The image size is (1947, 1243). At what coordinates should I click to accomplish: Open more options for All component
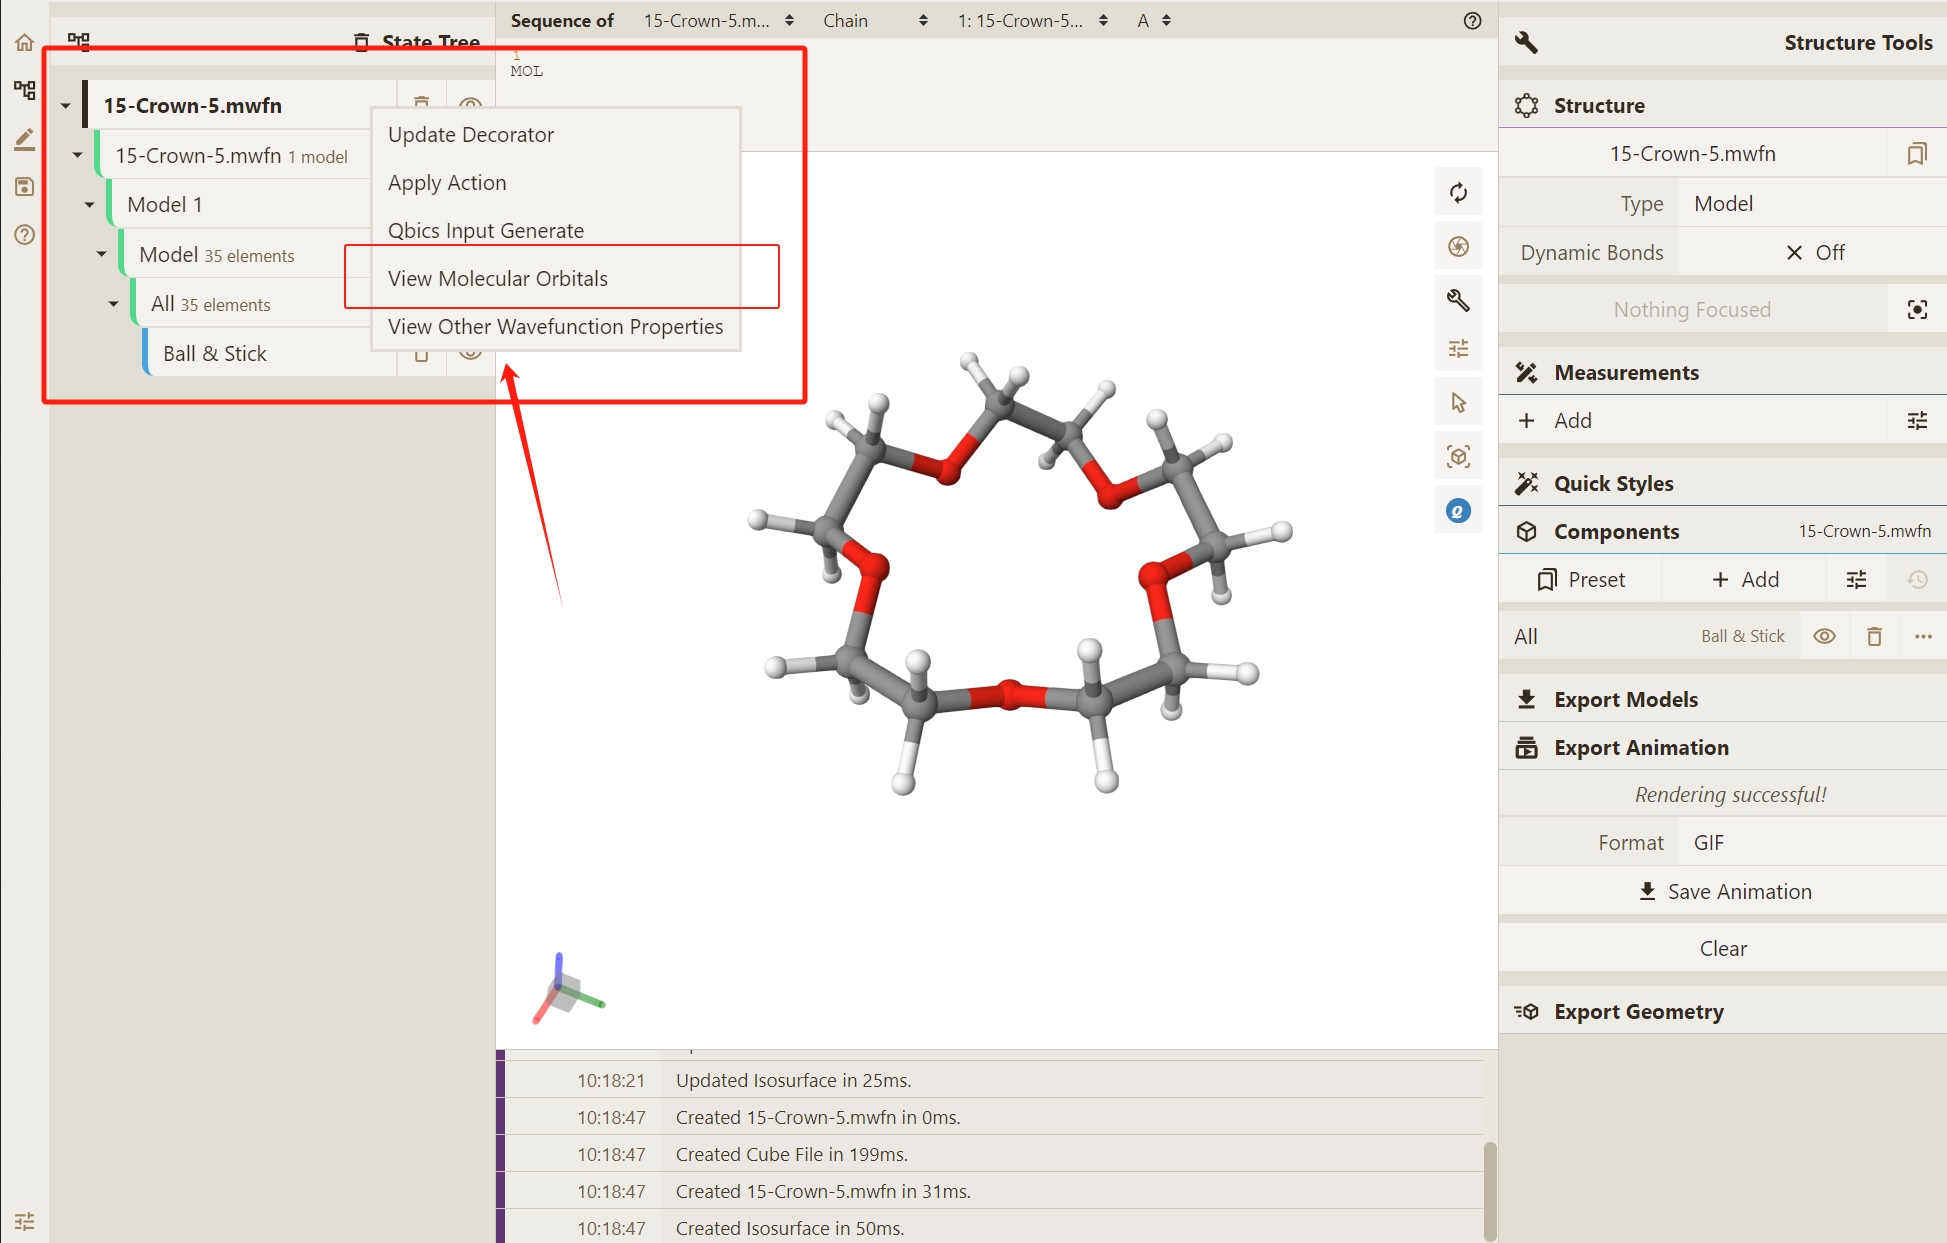[1922, 636]
